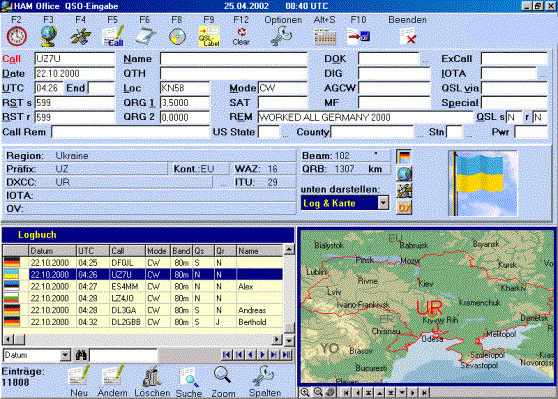The image size is (558, 399).
Task: Zoom in on the map
Action: (x=305, y=392)
